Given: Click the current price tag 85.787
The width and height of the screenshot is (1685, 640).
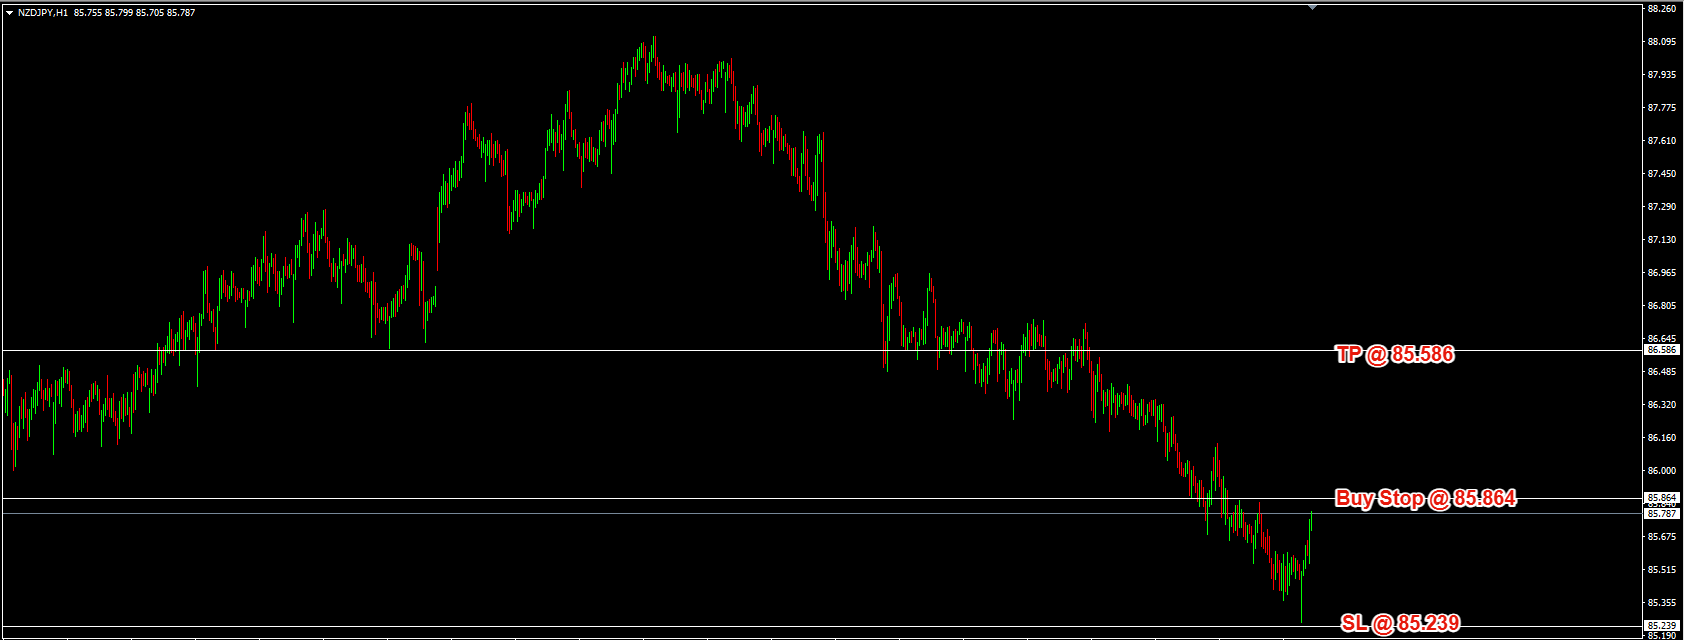Looking at the screenshot, I should [1663, 513].
